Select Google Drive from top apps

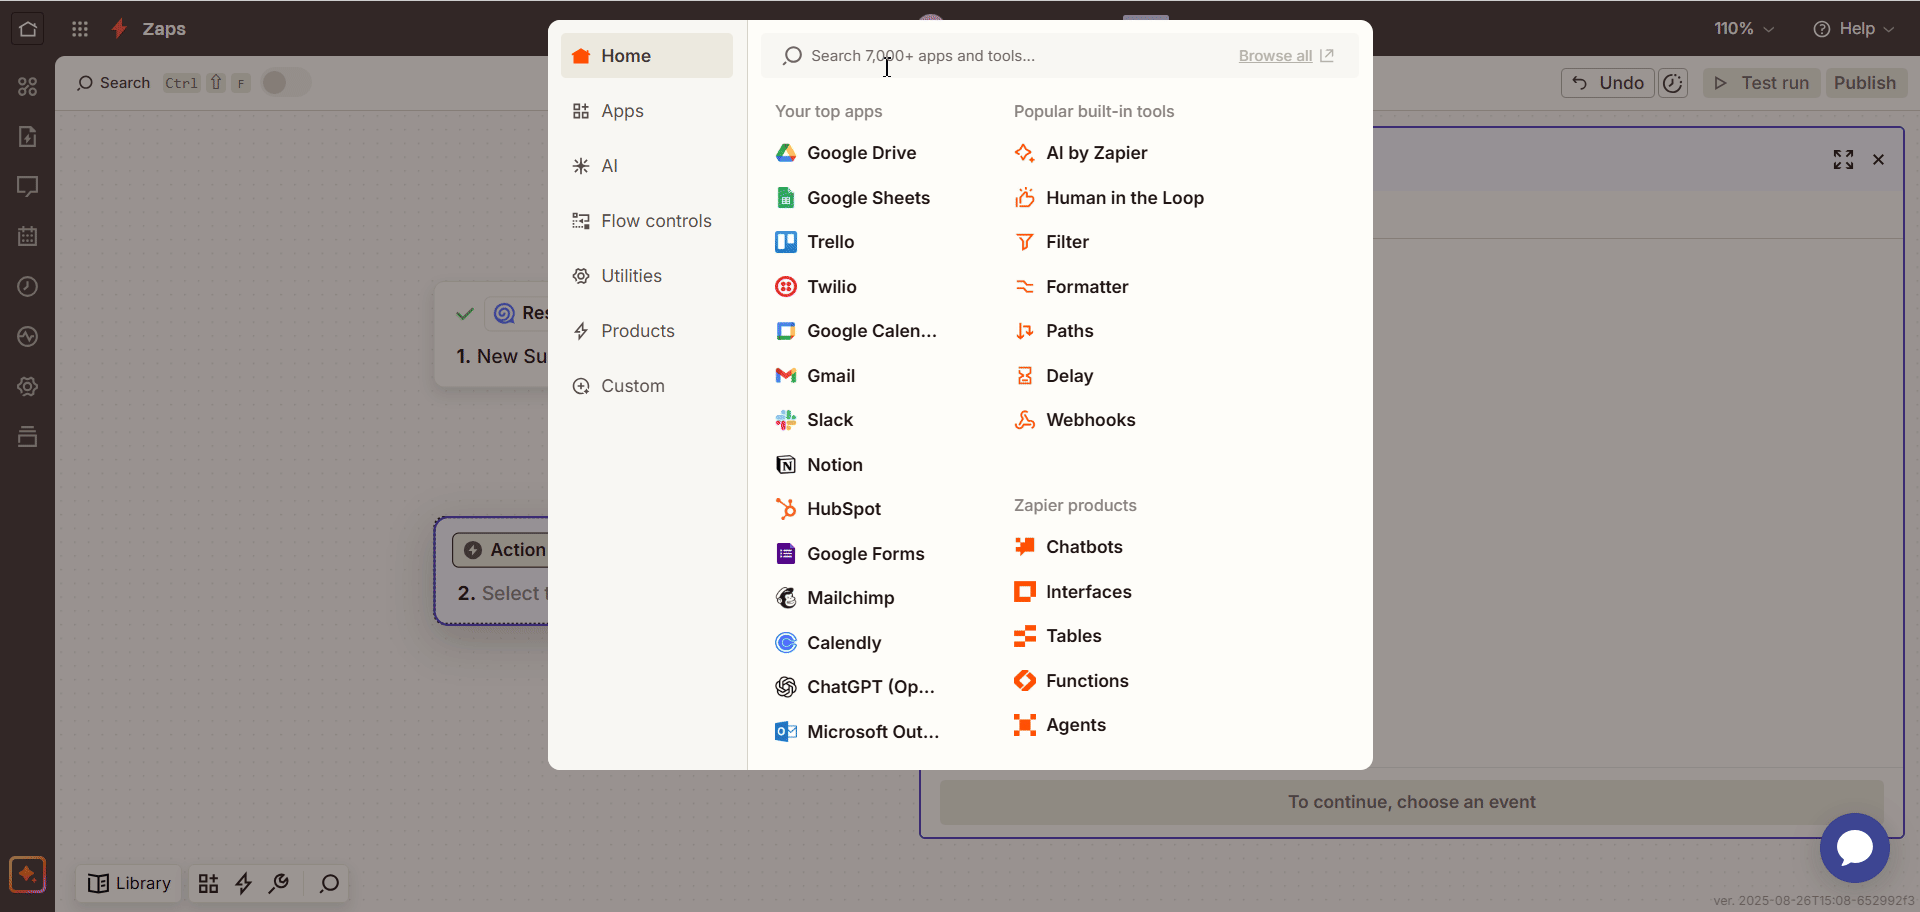(846, 153)
